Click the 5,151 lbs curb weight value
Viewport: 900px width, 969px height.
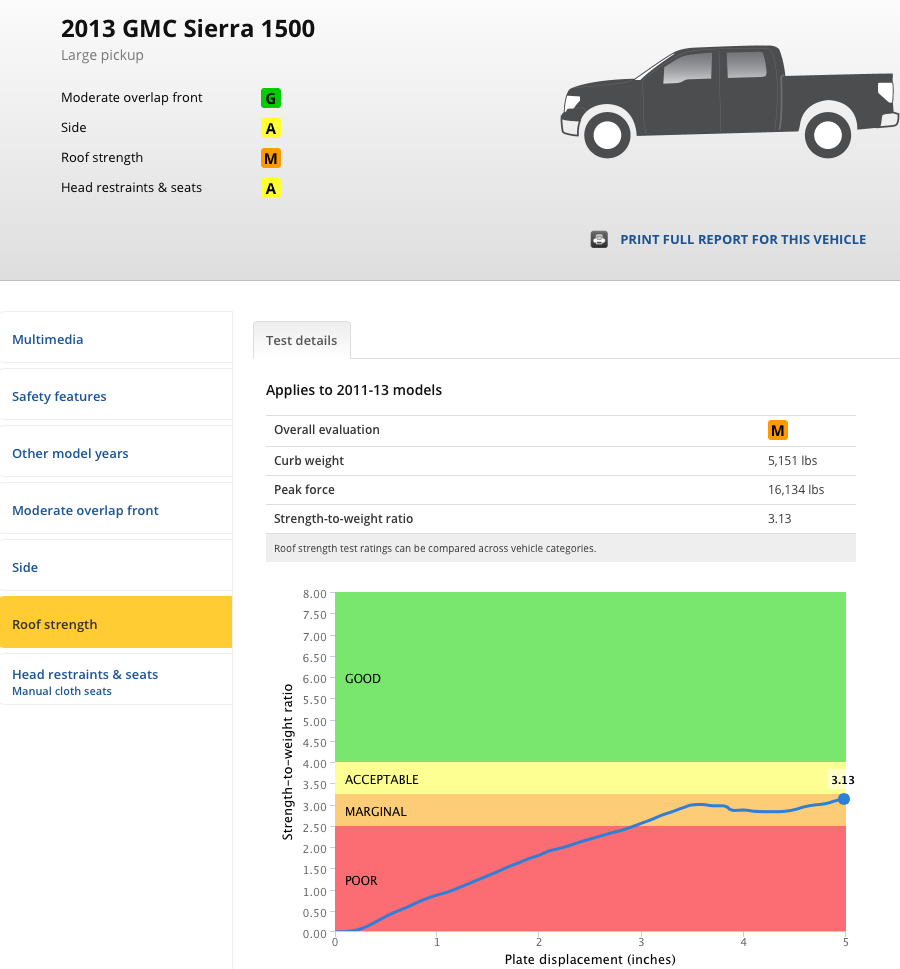(792, 460)
